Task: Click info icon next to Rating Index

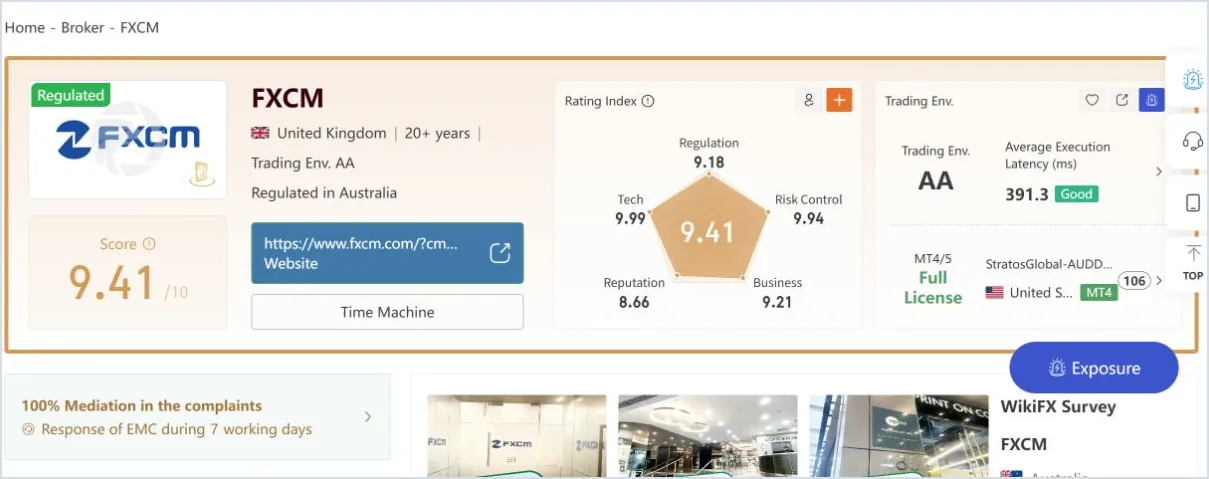Action: click(x=648, y=101)
